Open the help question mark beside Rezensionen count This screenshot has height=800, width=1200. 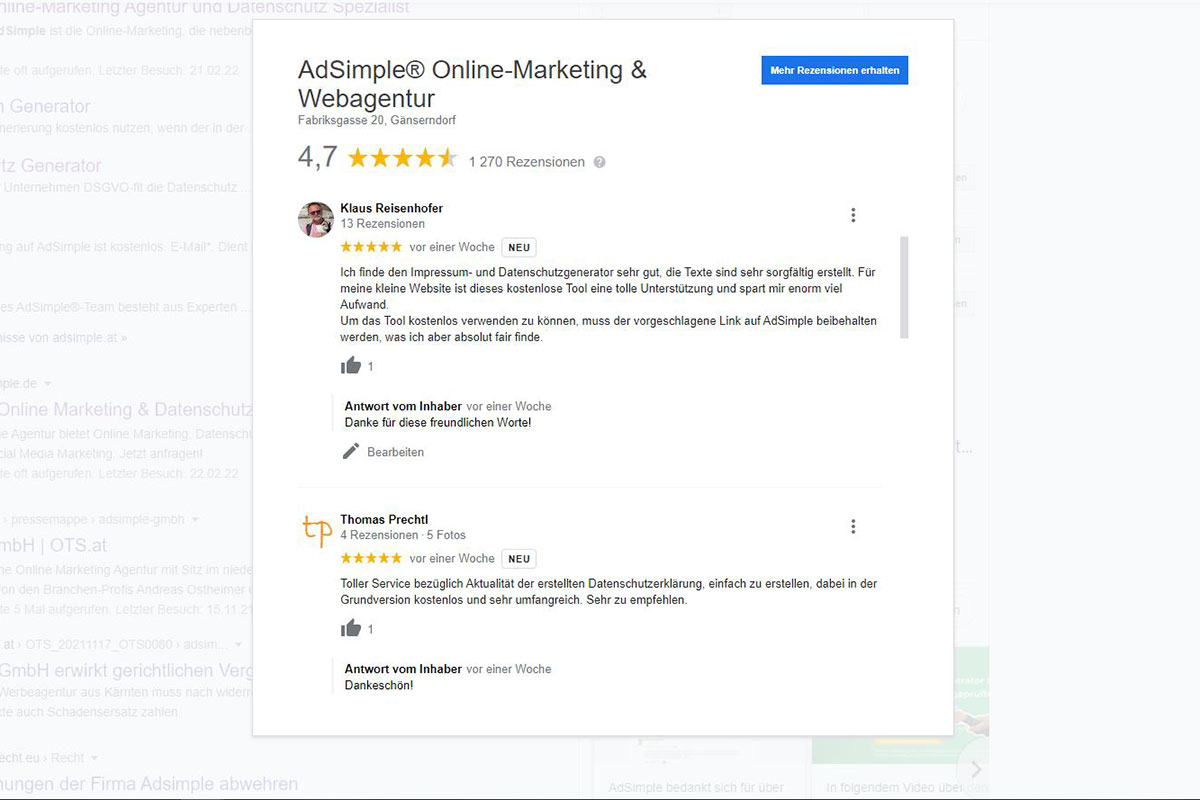(599, 162)
